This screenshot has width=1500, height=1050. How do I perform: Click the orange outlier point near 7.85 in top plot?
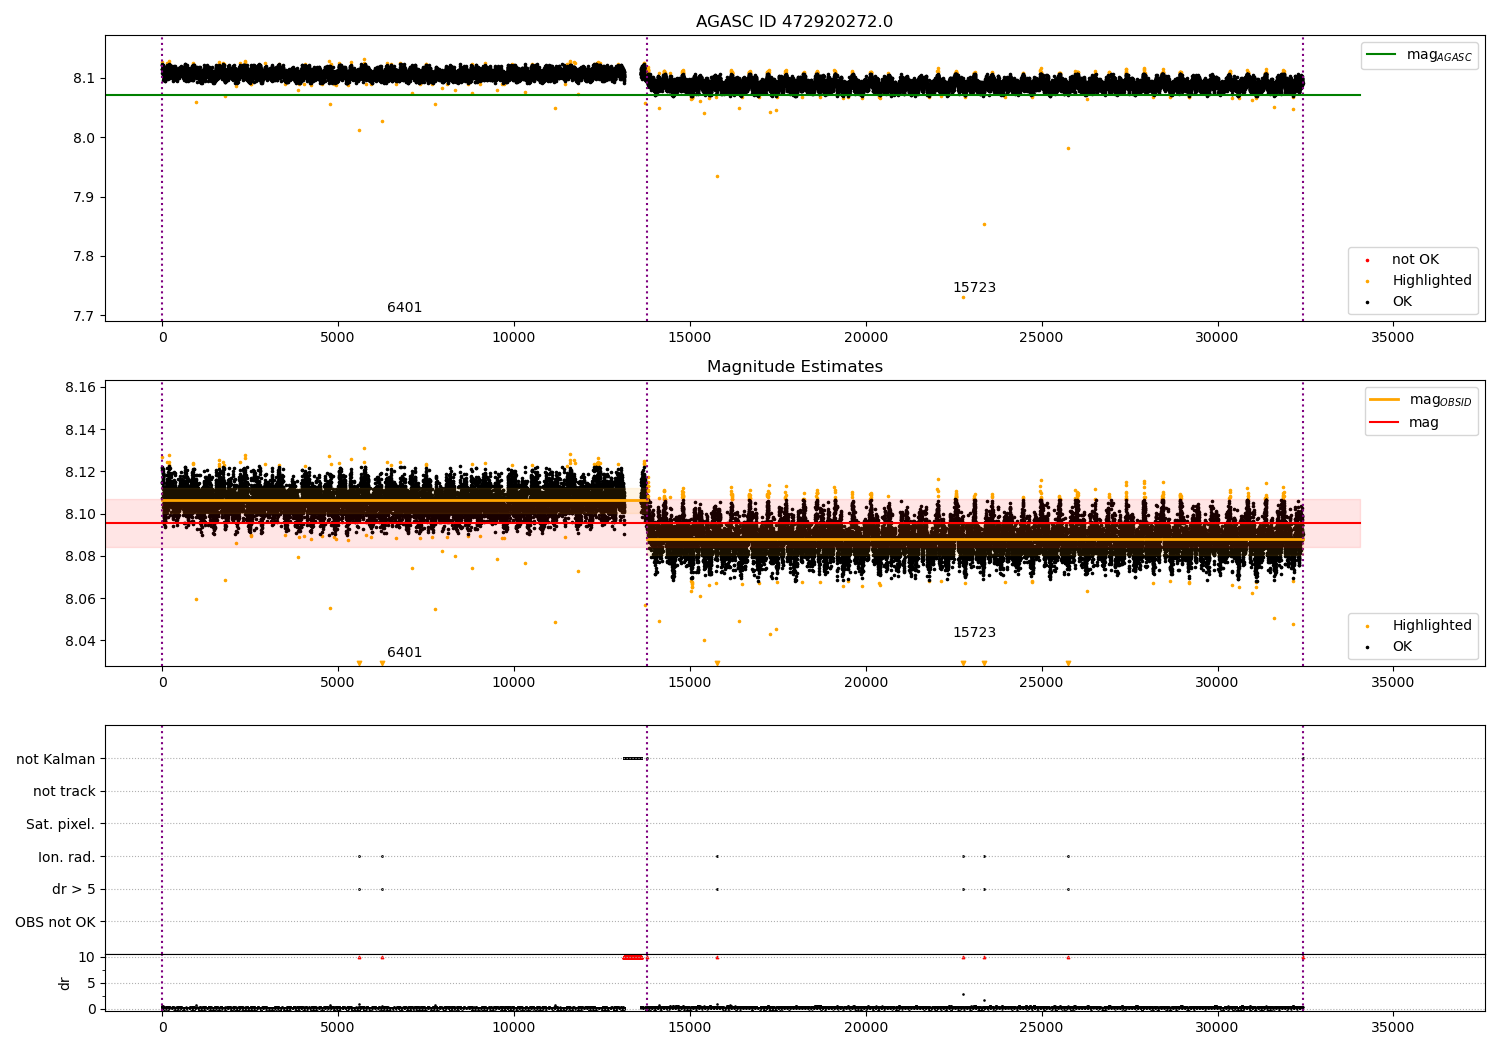pyautogui.click(x=984, y=224)
